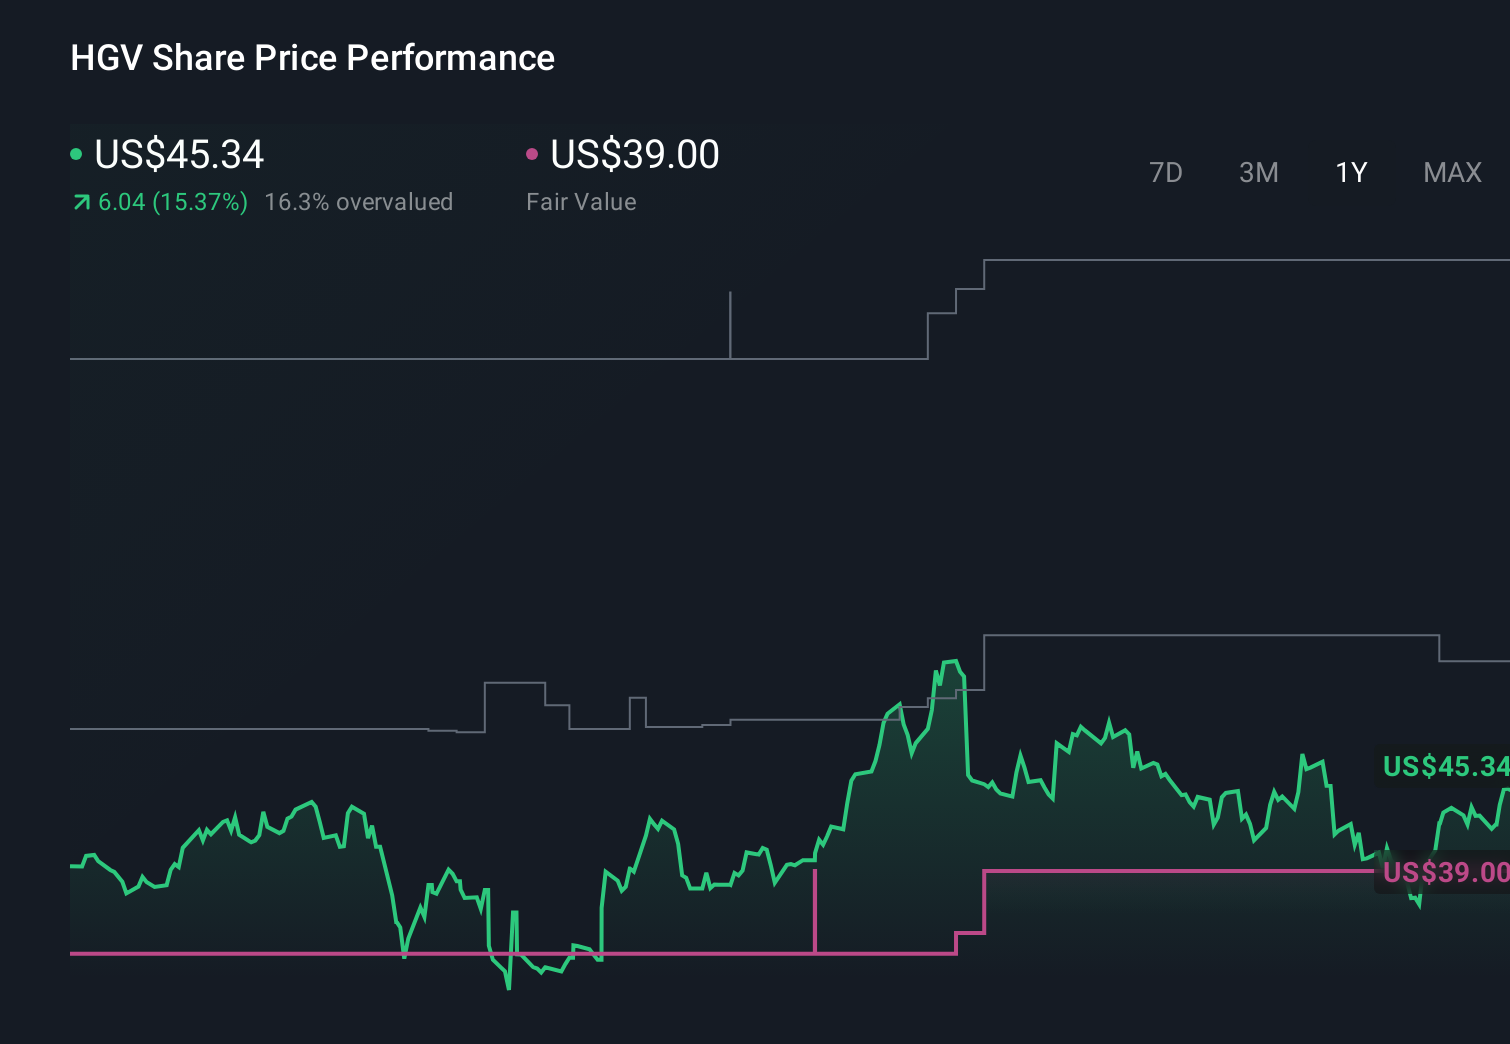Switch to the 1Y view
Screen dimensions: 1510x1044
(x=1350, y=172)
